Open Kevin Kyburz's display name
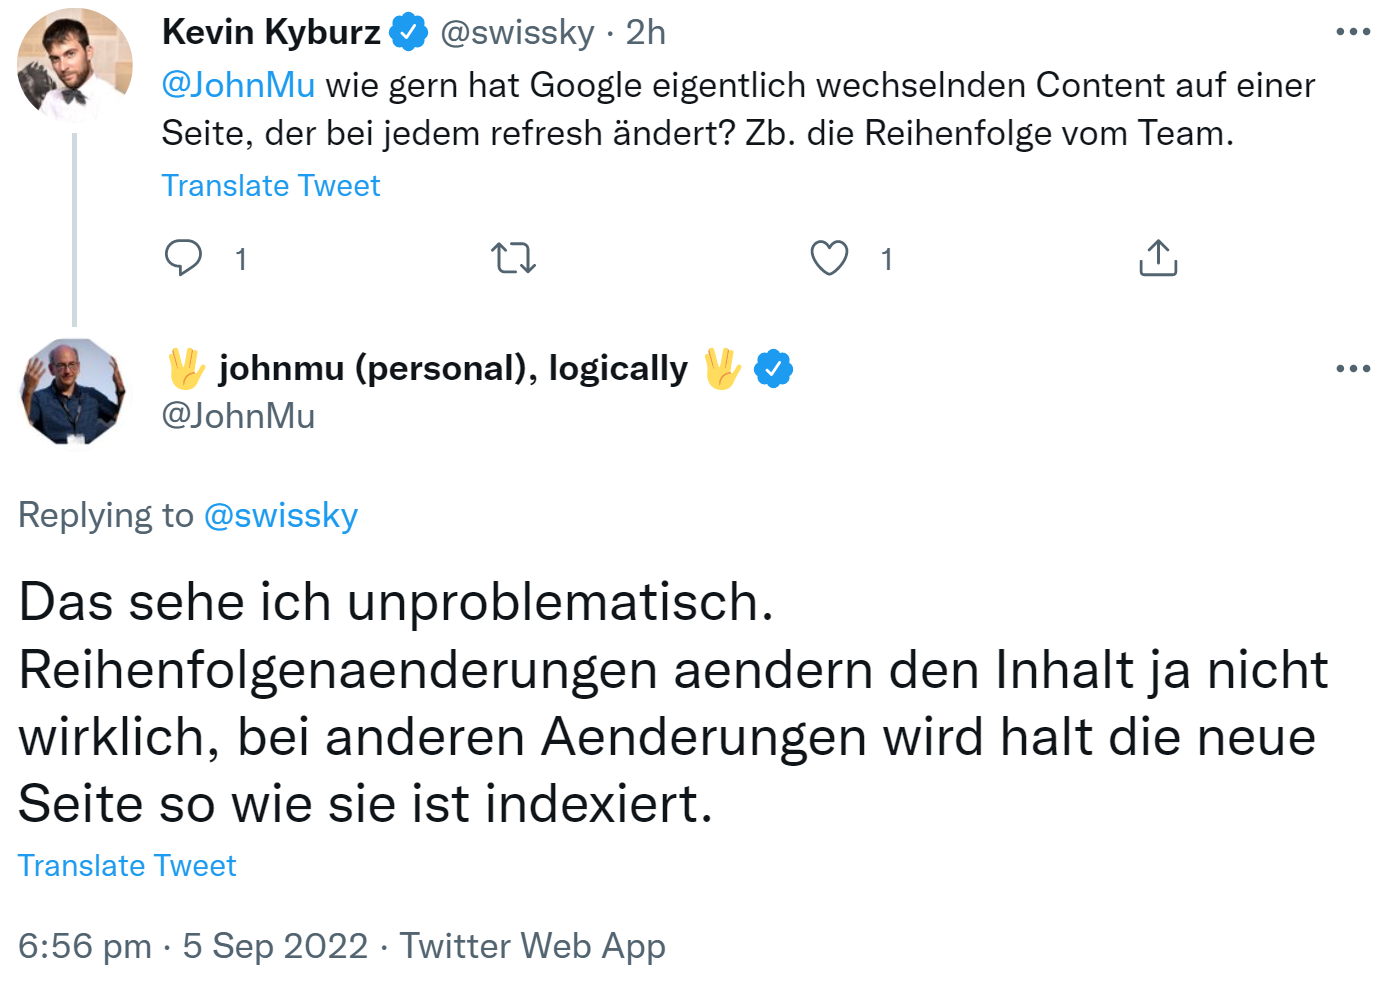Viewport: 1388px width, 990px height. 272,30
